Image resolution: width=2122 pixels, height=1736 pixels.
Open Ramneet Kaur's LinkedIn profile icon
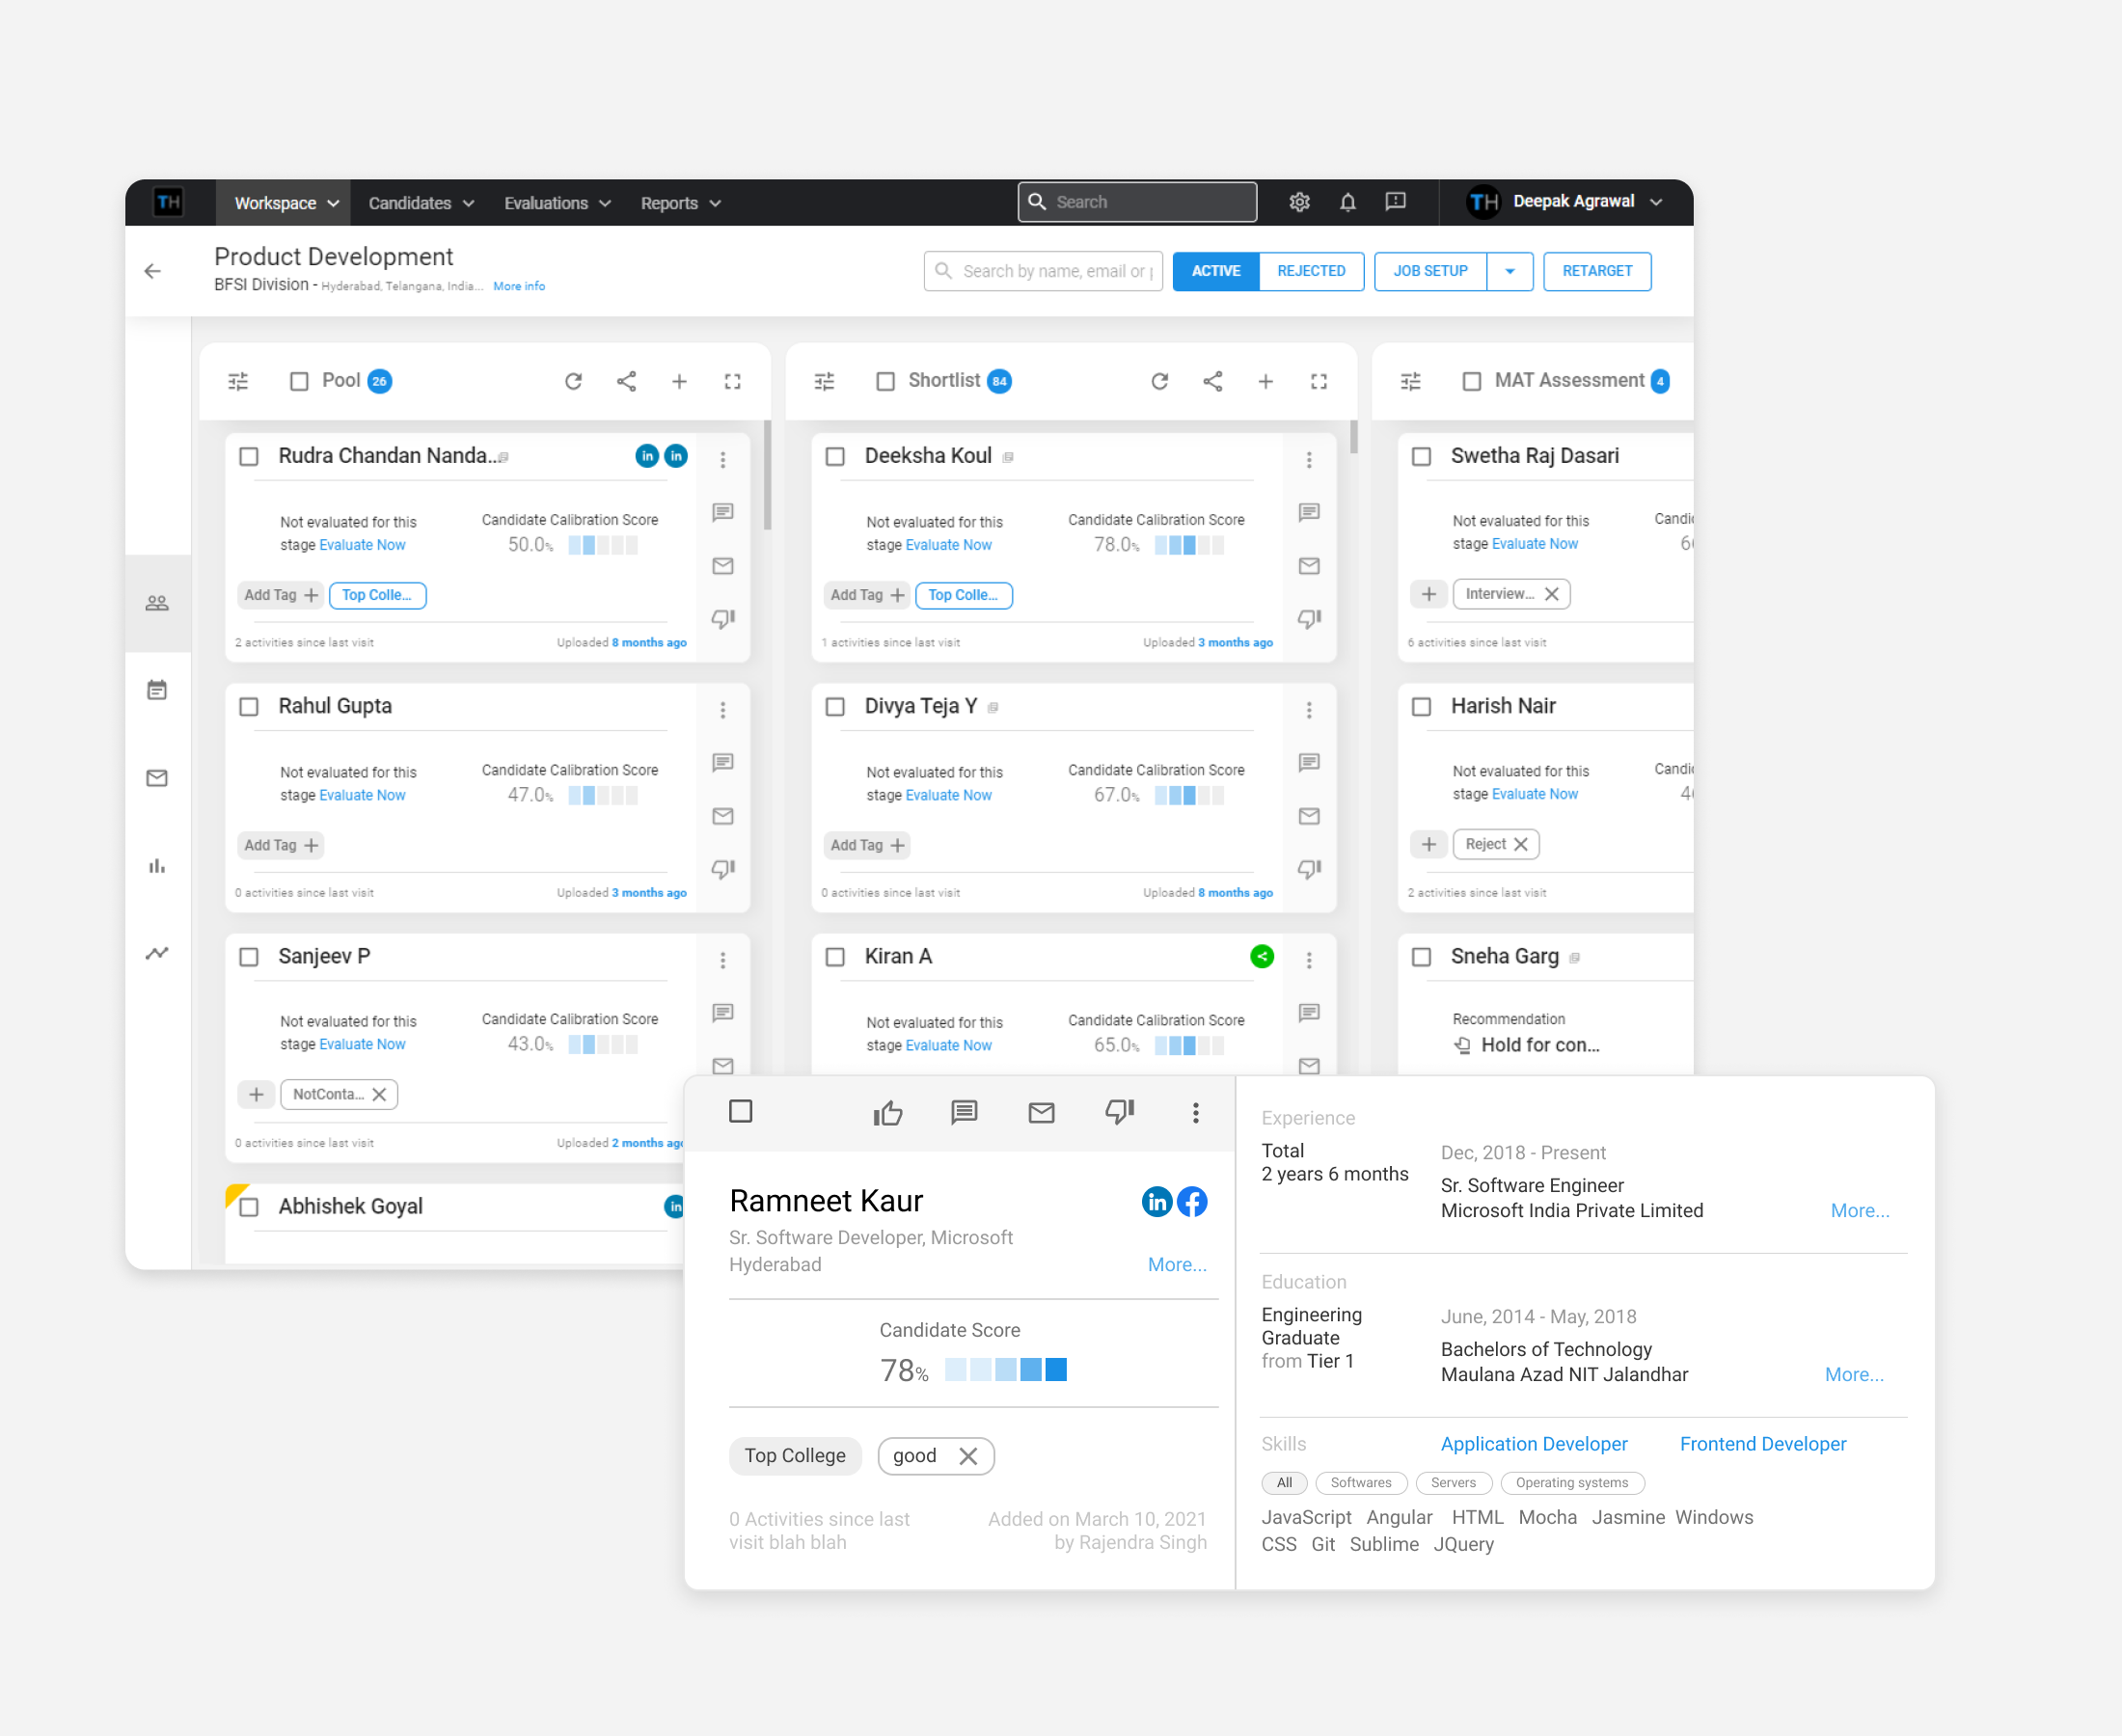click(x=1156, y=1201)
